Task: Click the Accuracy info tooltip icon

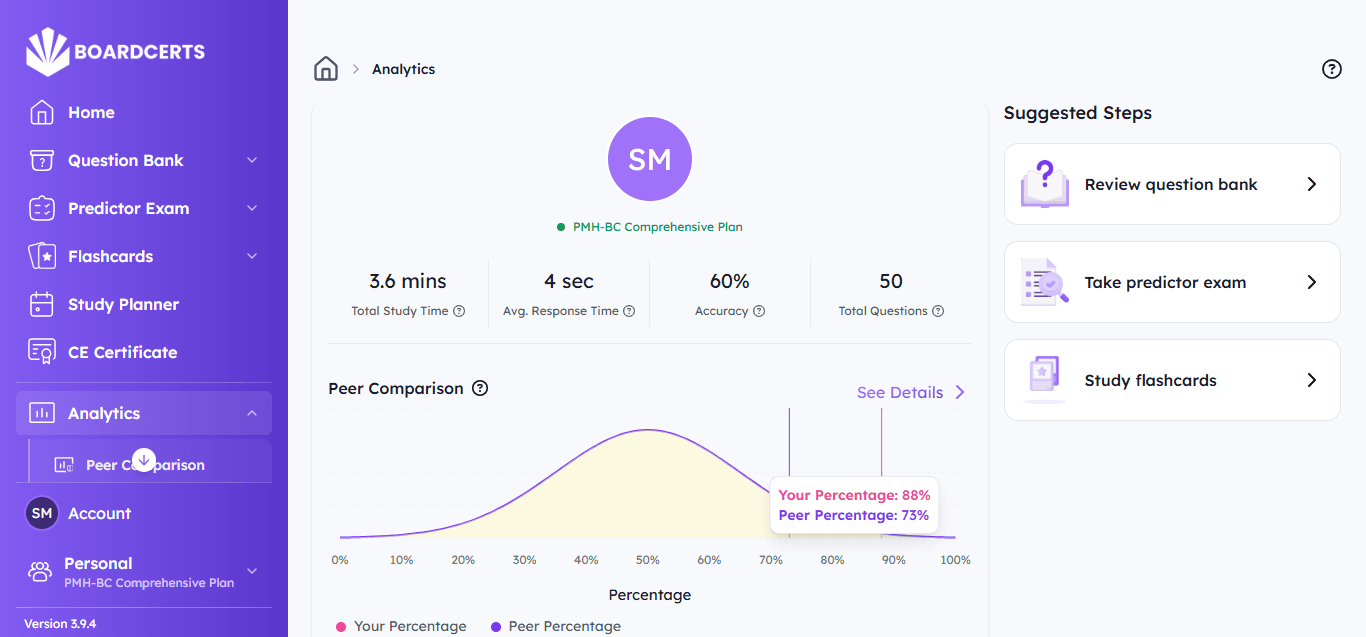Action: [x=761, y=311]
